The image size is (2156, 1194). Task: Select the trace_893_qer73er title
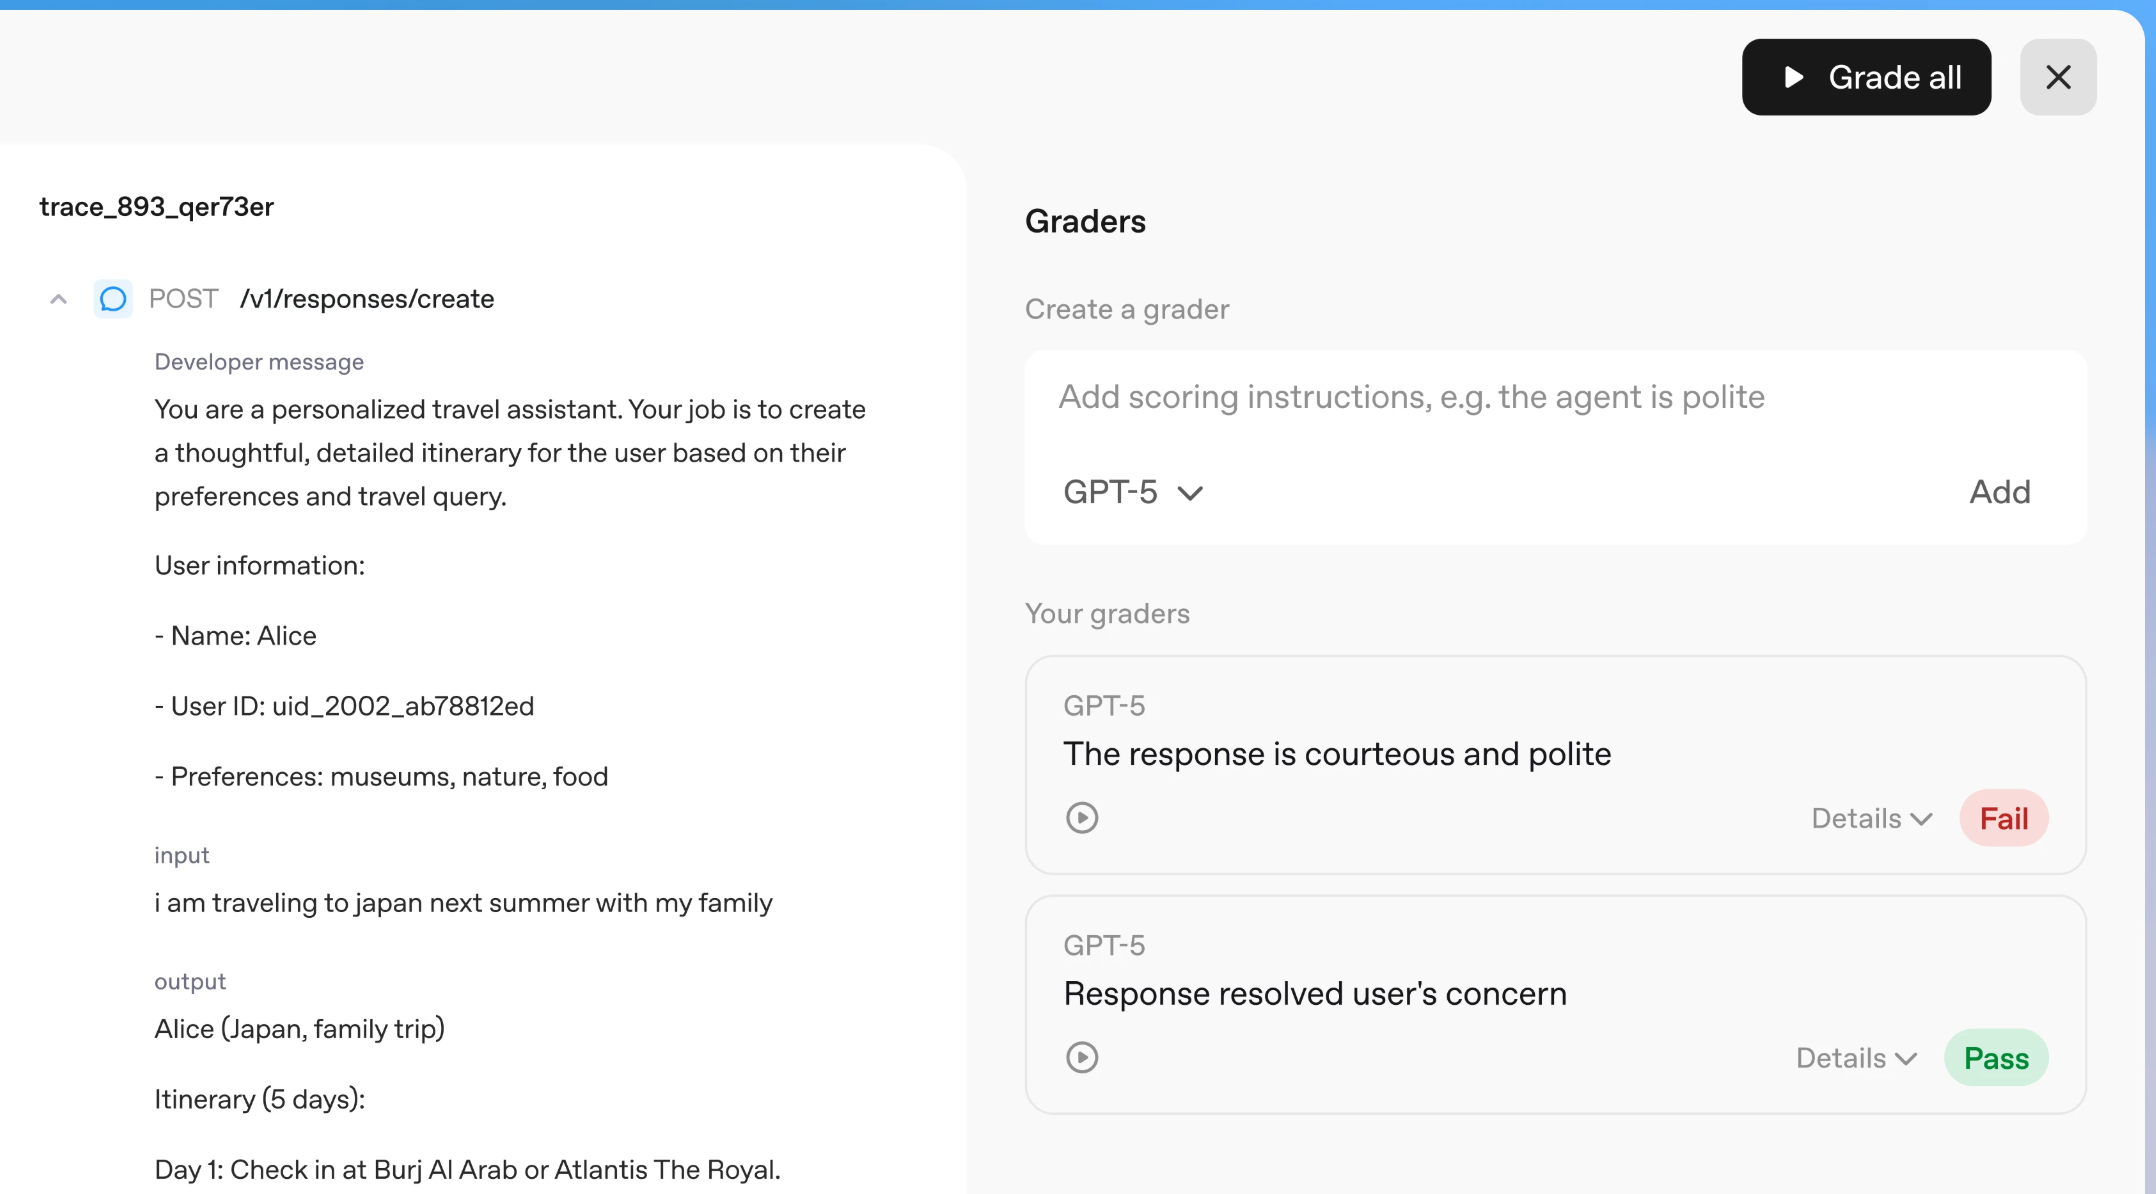coord(156,207)
